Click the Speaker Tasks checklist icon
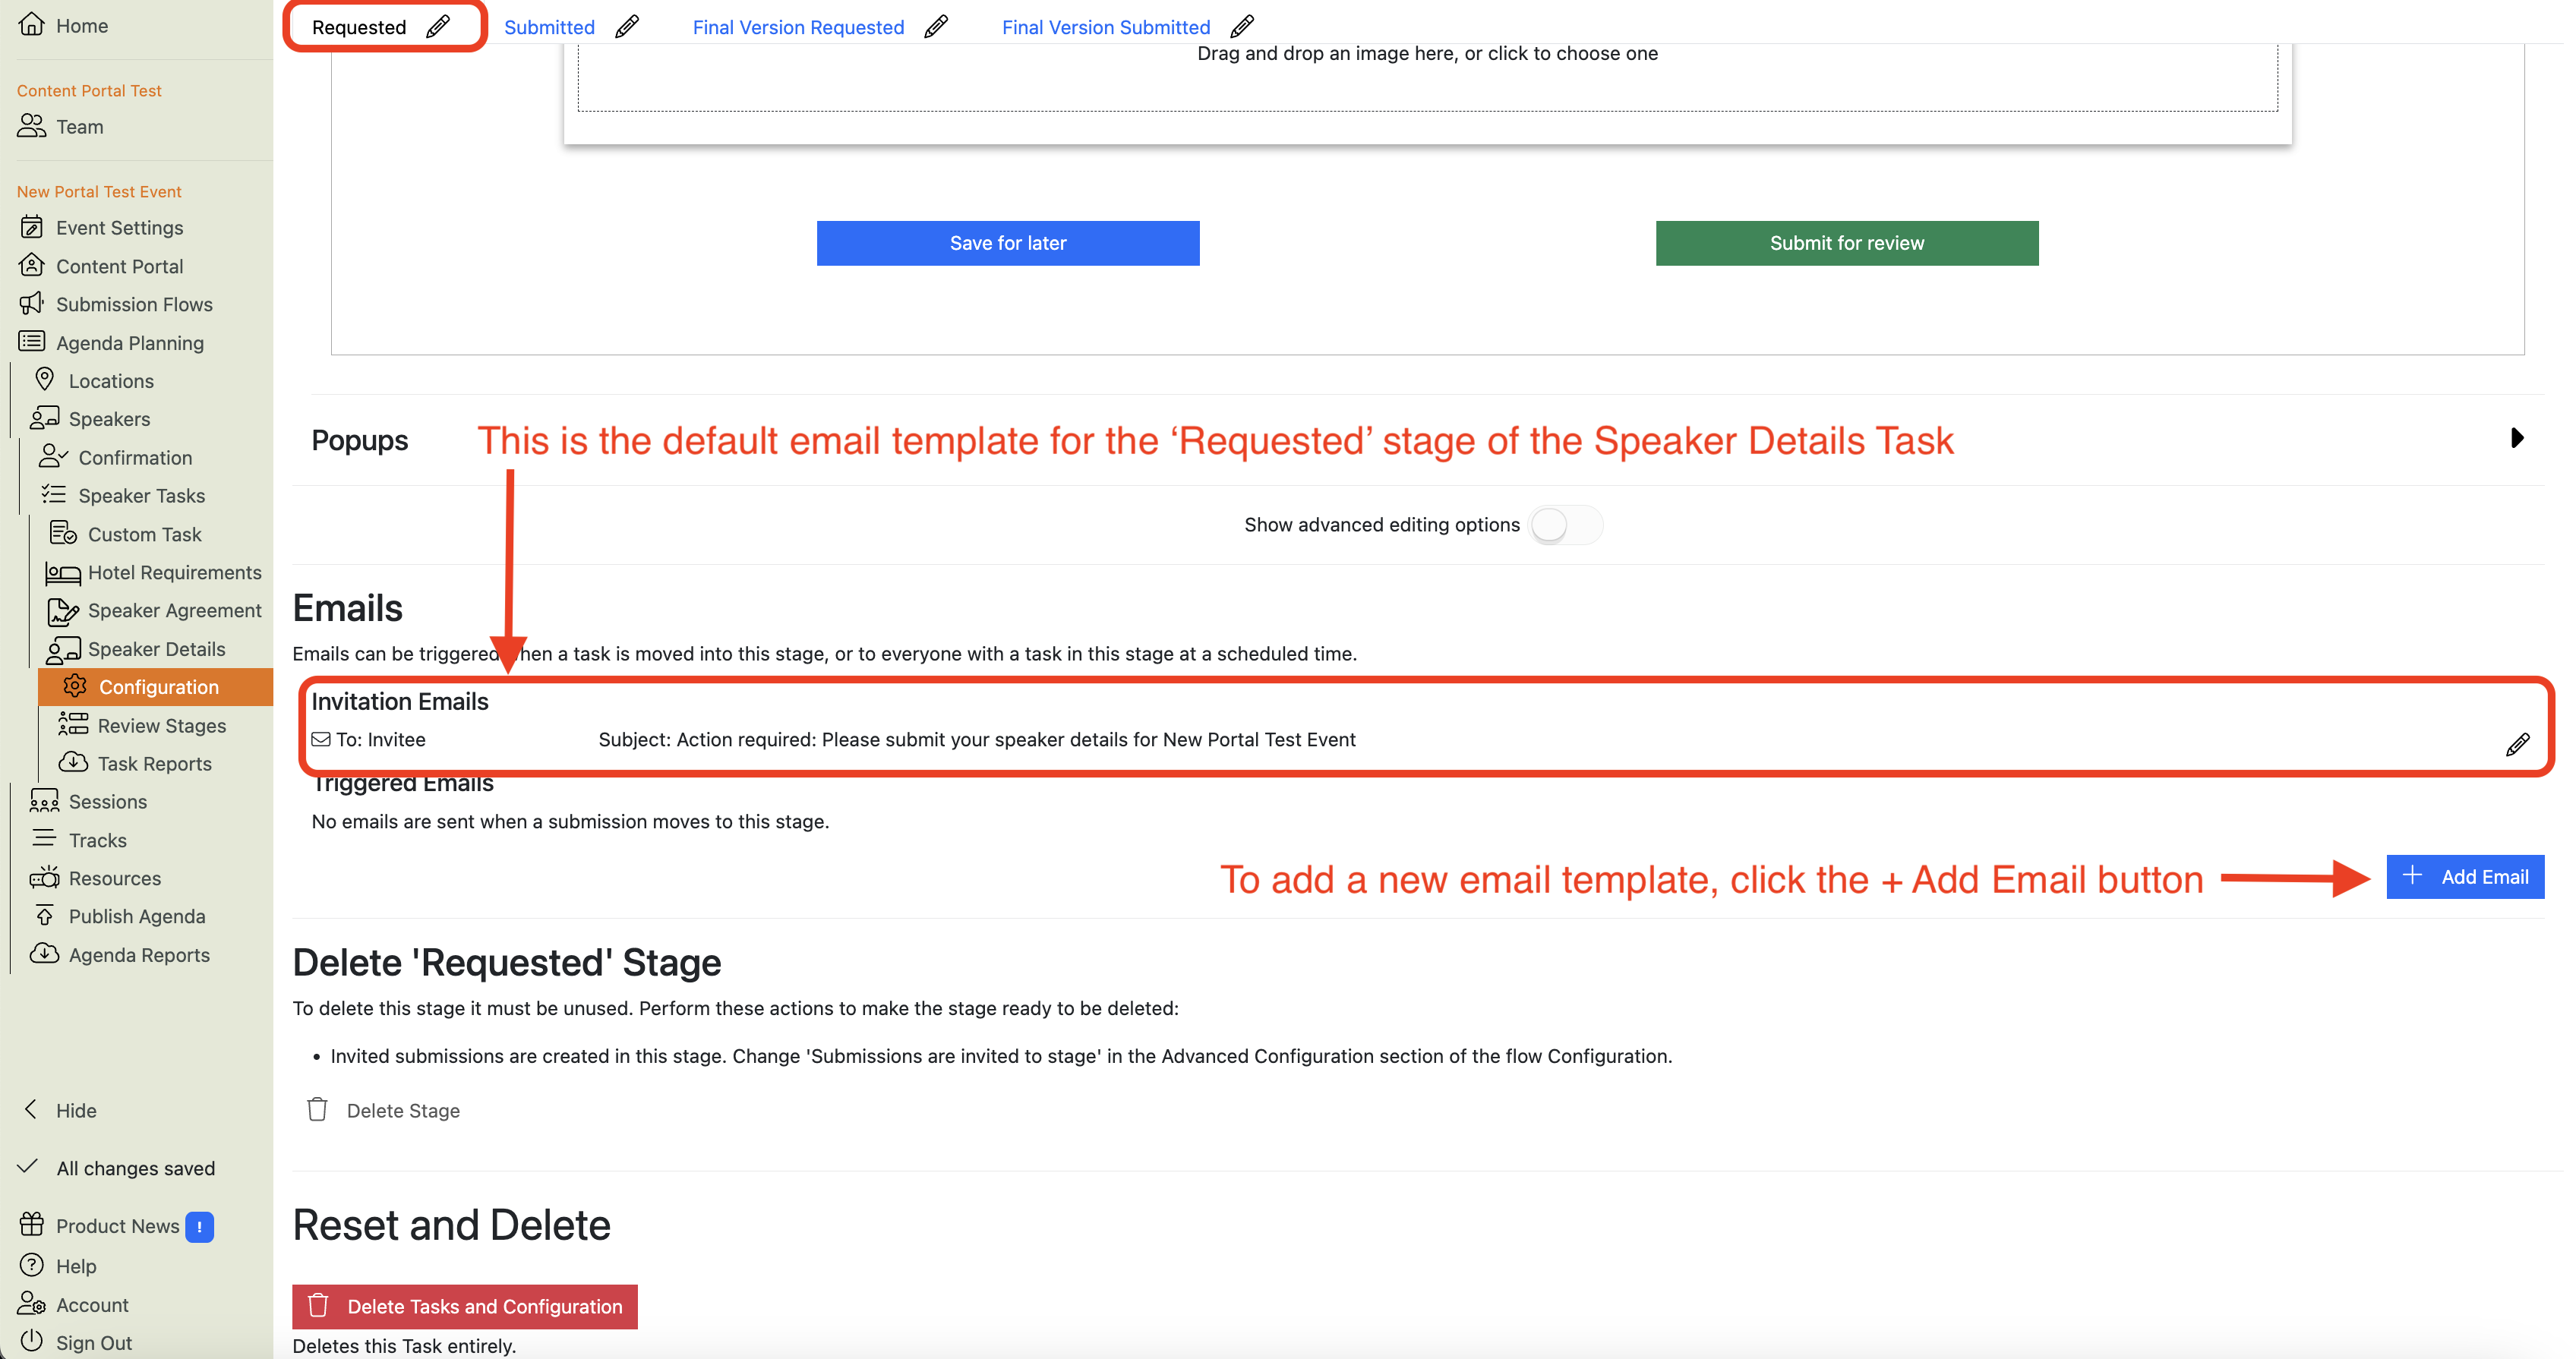Screen dimensions: 2576x1359 tap(53, 495)
